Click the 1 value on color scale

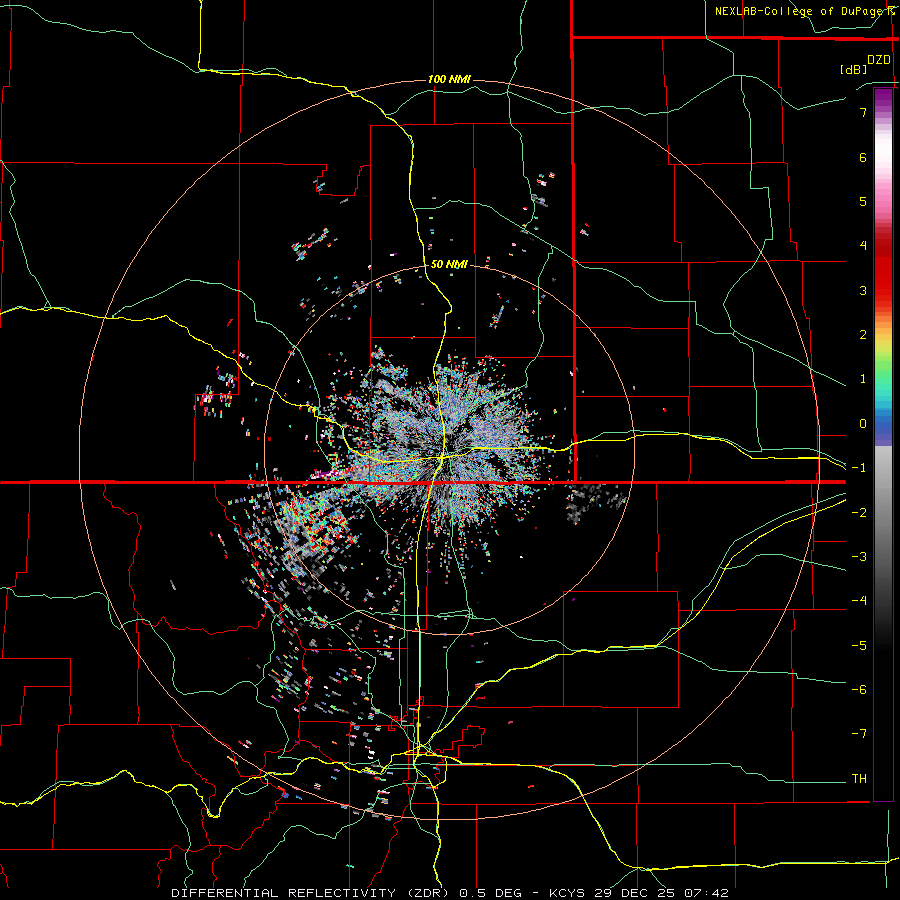(x=863, y=379)
